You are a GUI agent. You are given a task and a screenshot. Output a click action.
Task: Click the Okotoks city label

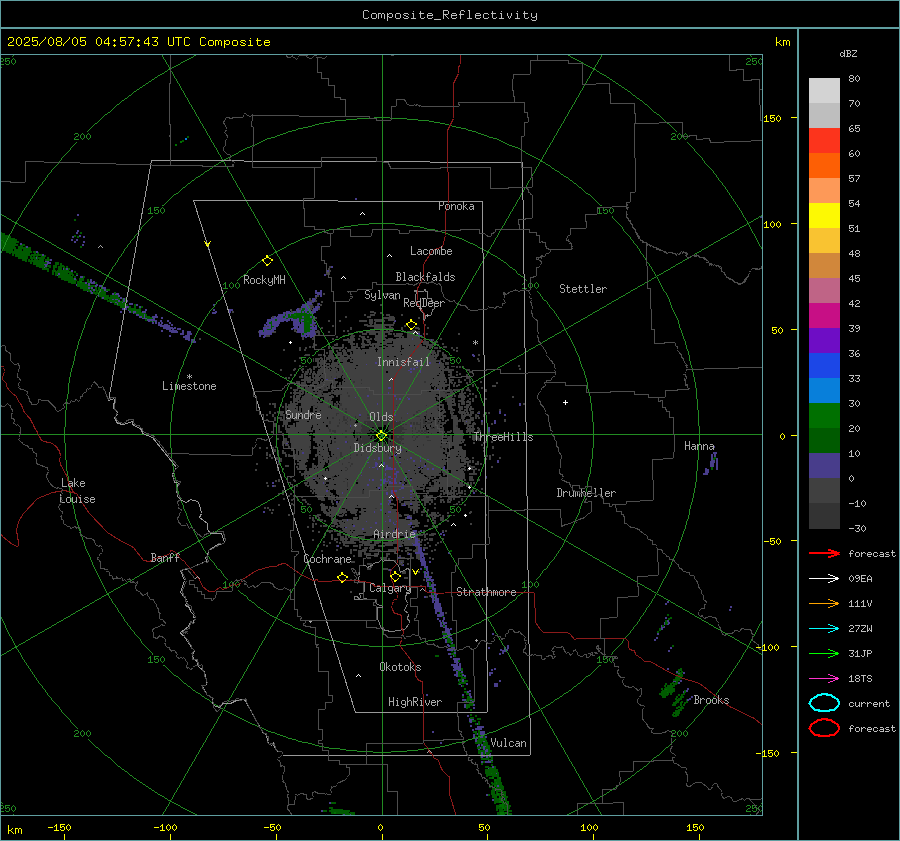[x=400, y=667]
